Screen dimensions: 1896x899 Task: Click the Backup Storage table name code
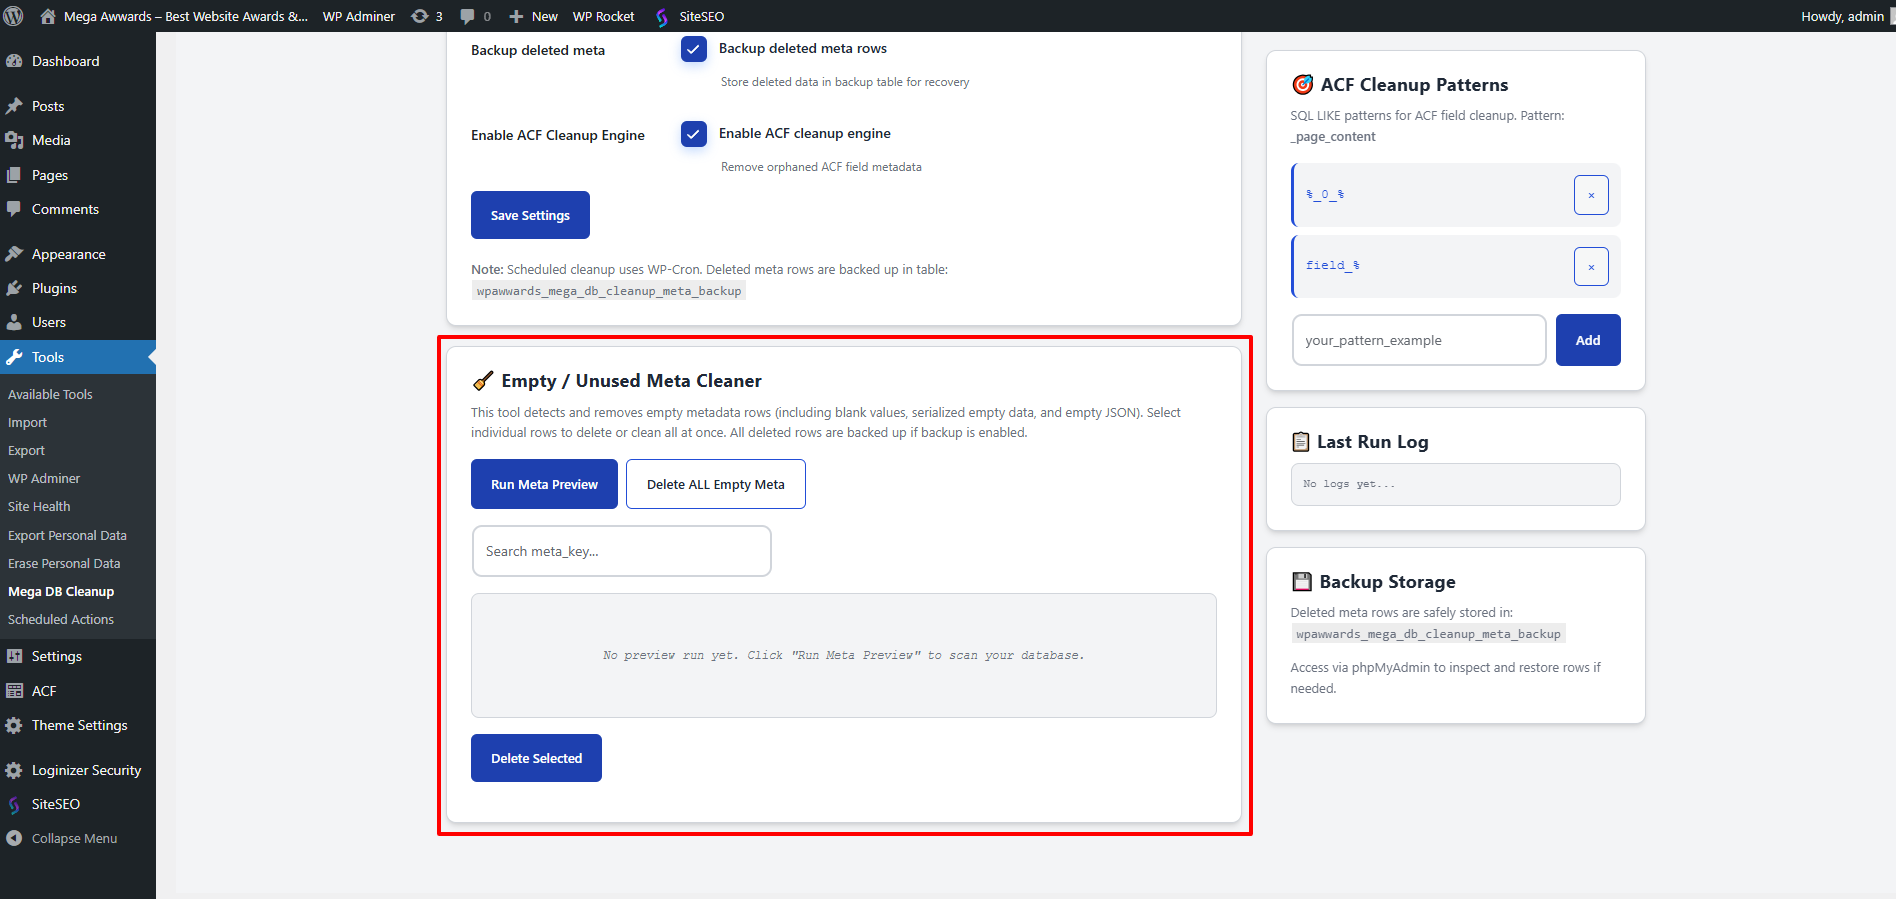(1428, 634)
